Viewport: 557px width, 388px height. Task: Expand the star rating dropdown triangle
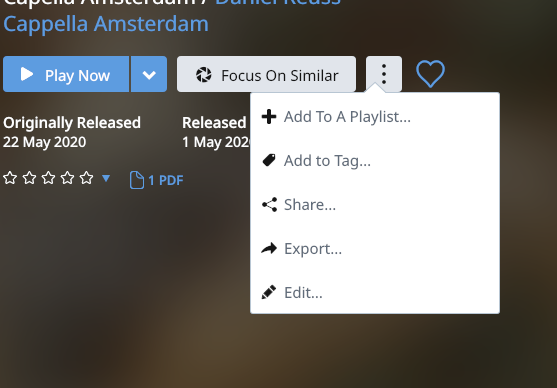[106, 178]
